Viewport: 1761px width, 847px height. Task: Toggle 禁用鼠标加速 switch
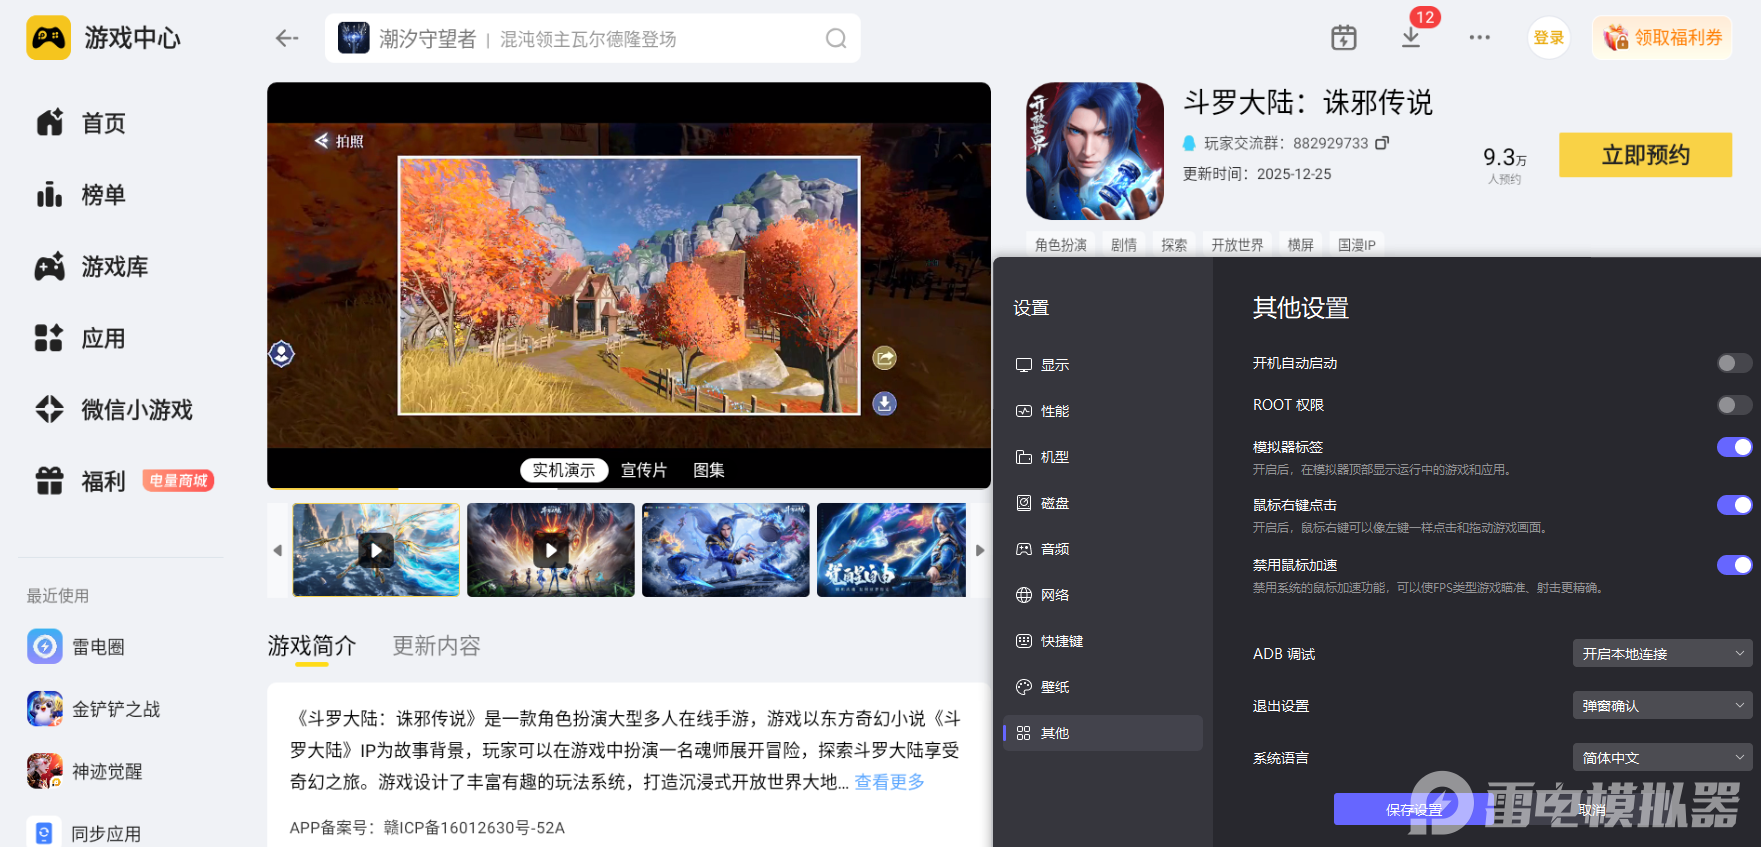1734,565
